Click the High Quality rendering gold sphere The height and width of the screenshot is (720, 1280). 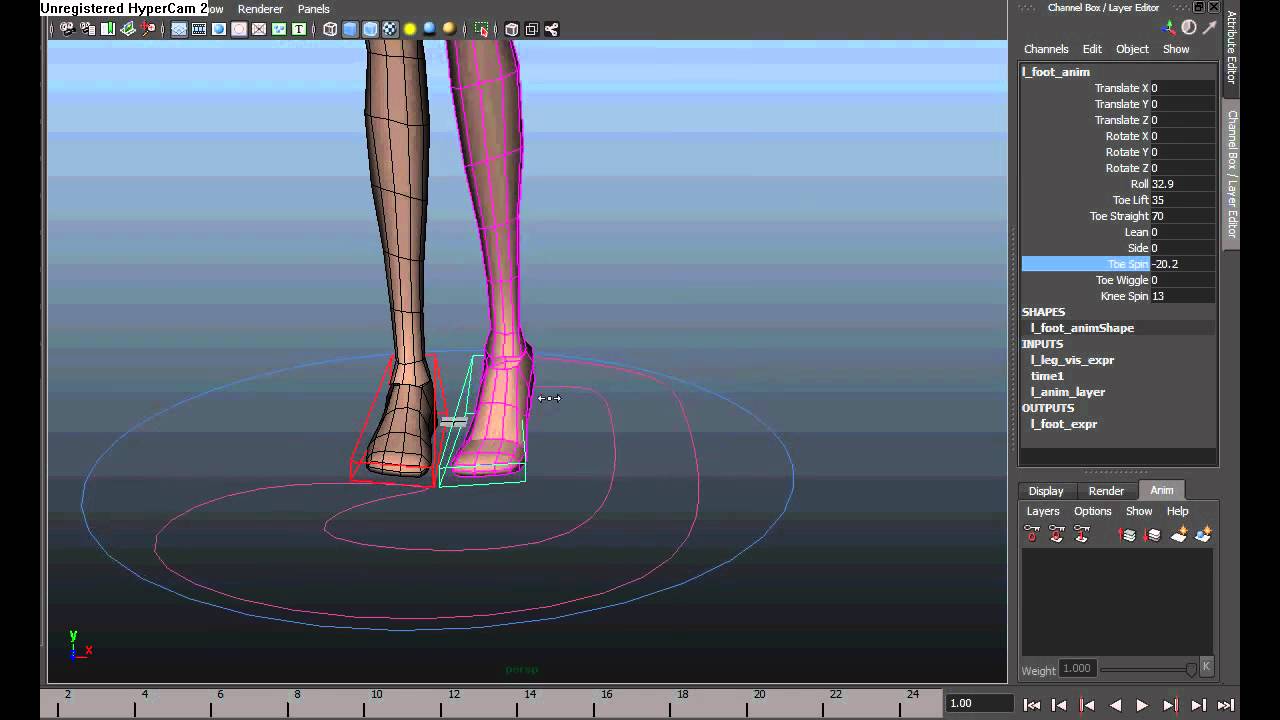click(450, 29)
